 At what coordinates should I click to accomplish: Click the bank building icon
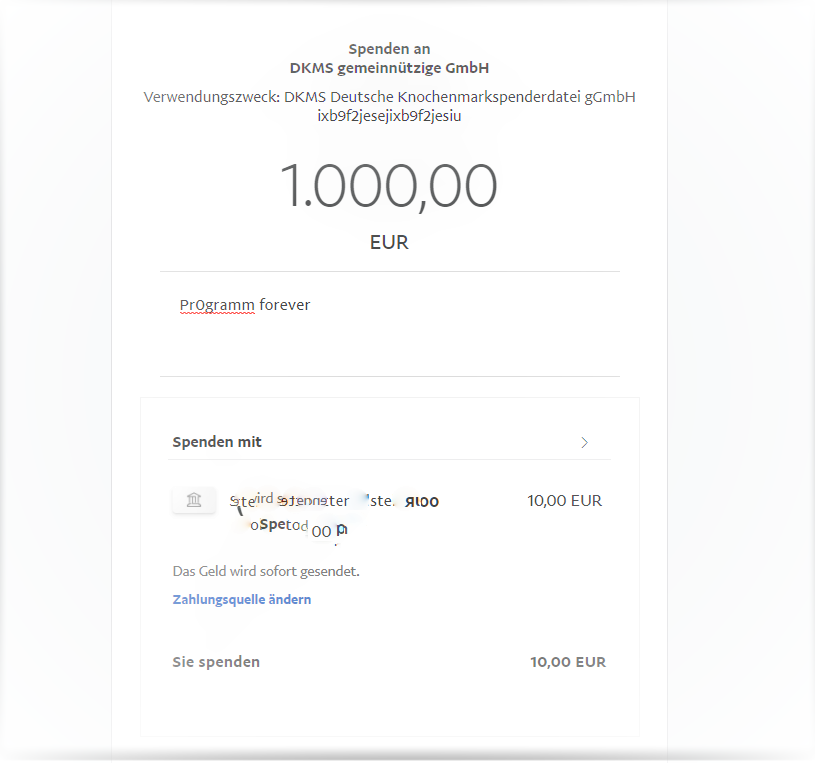tap(194, 500)
